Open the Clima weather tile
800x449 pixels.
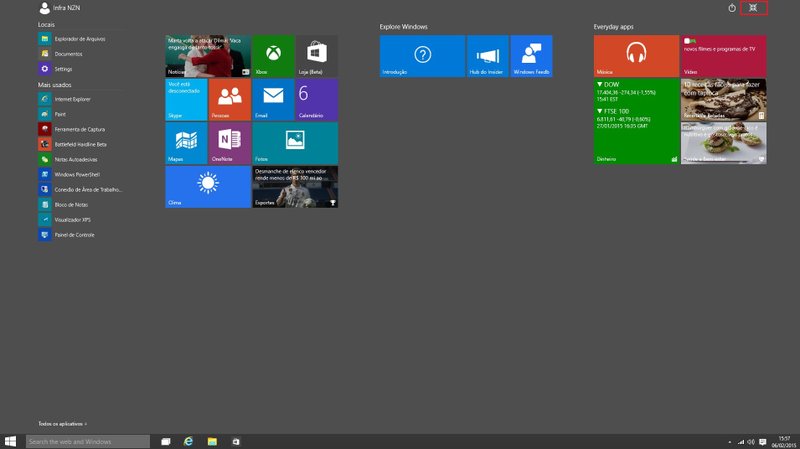click(x=208, y=187)
